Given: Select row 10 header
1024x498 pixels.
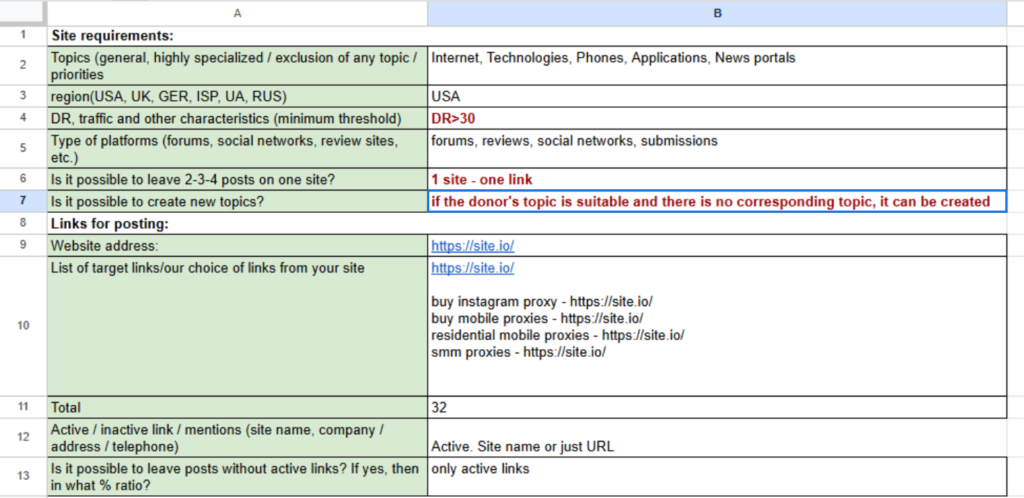Looking at the screenshot, I should [24, 326].
